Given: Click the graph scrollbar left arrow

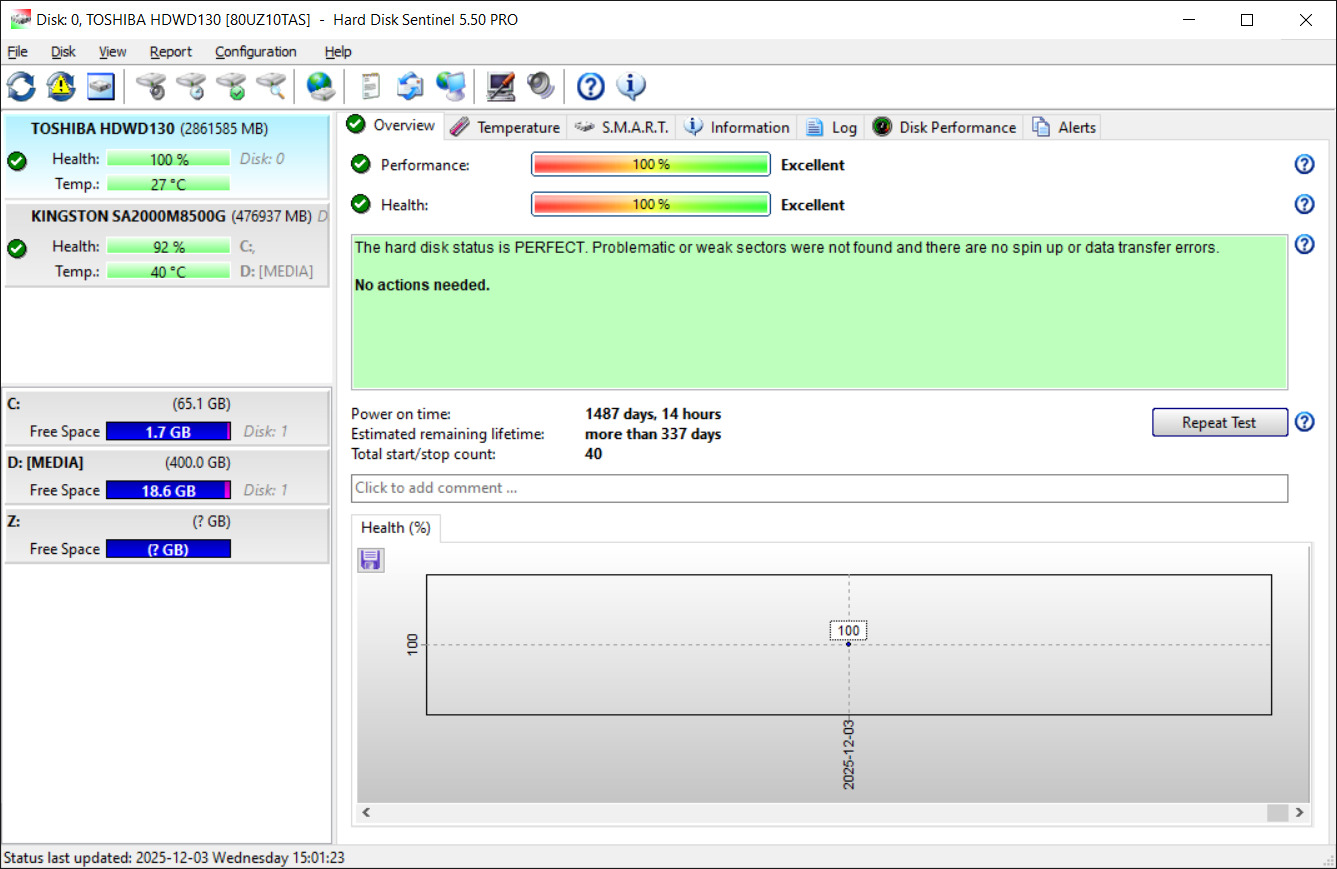Looking at the screenshot, I should point(367,813).
